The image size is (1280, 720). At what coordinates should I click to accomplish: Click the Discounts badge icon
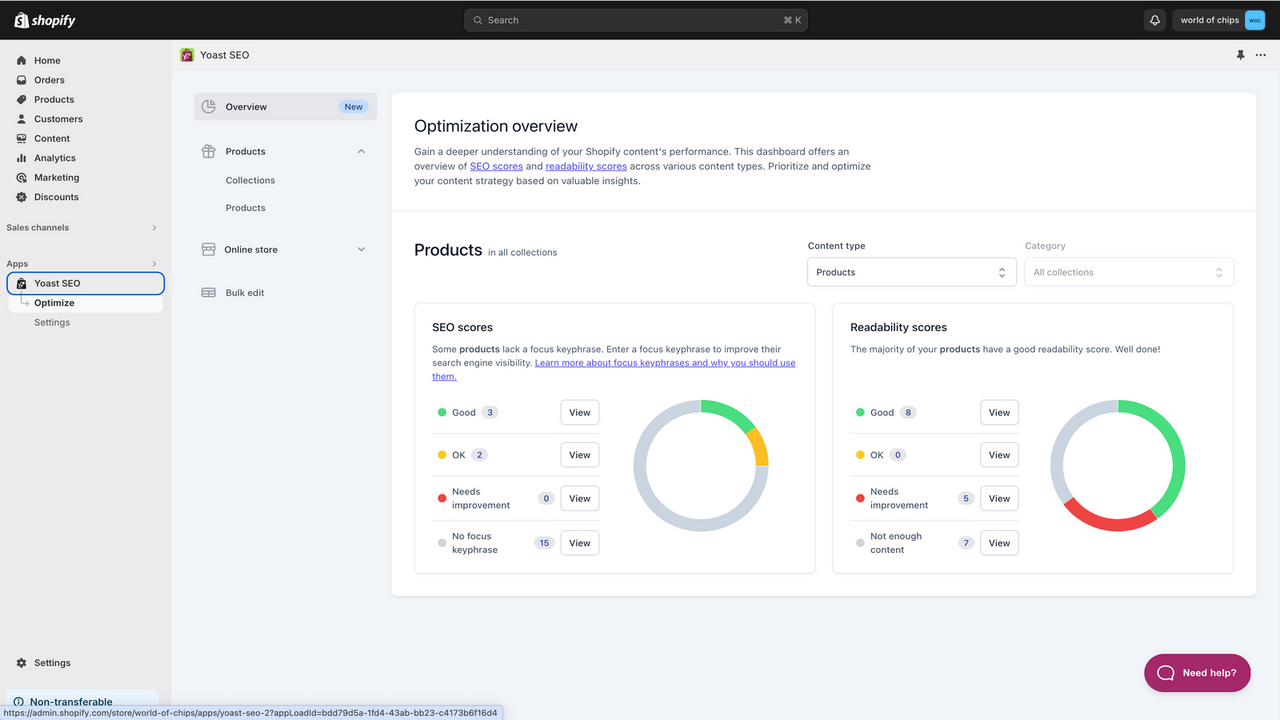coord(21,197)
